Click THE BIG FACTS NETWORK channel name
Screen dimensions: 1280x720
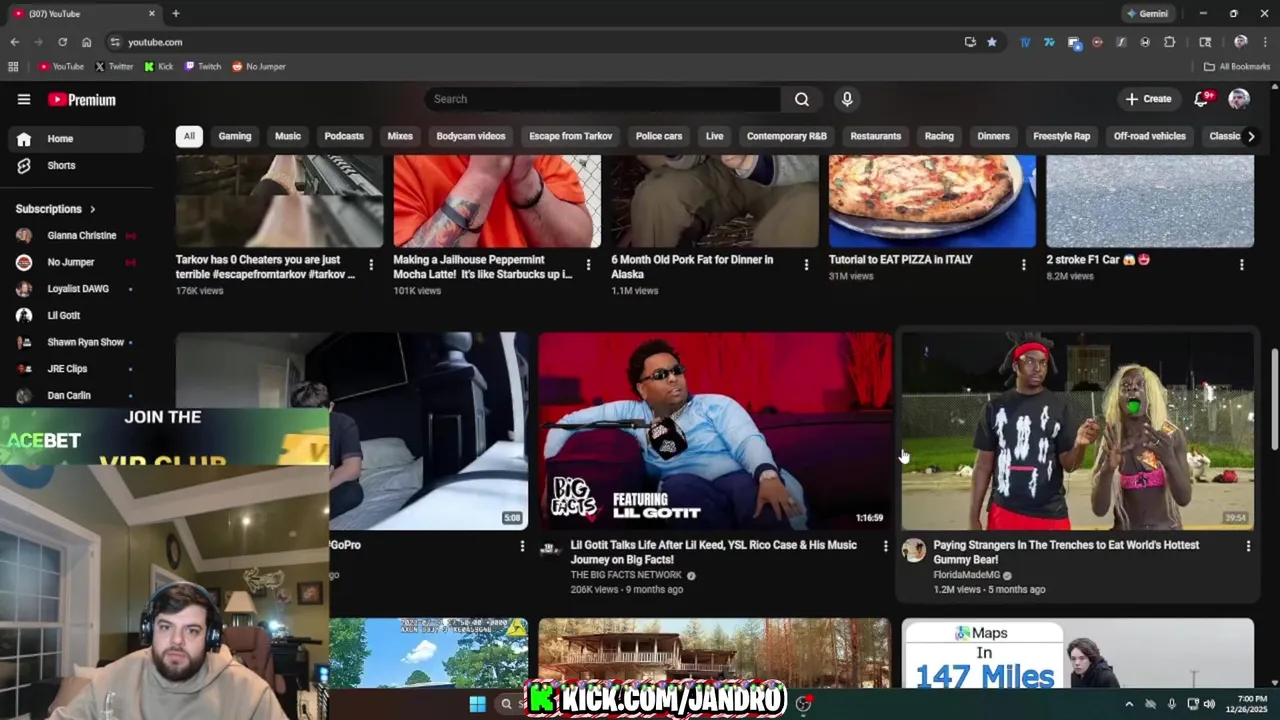626,575
